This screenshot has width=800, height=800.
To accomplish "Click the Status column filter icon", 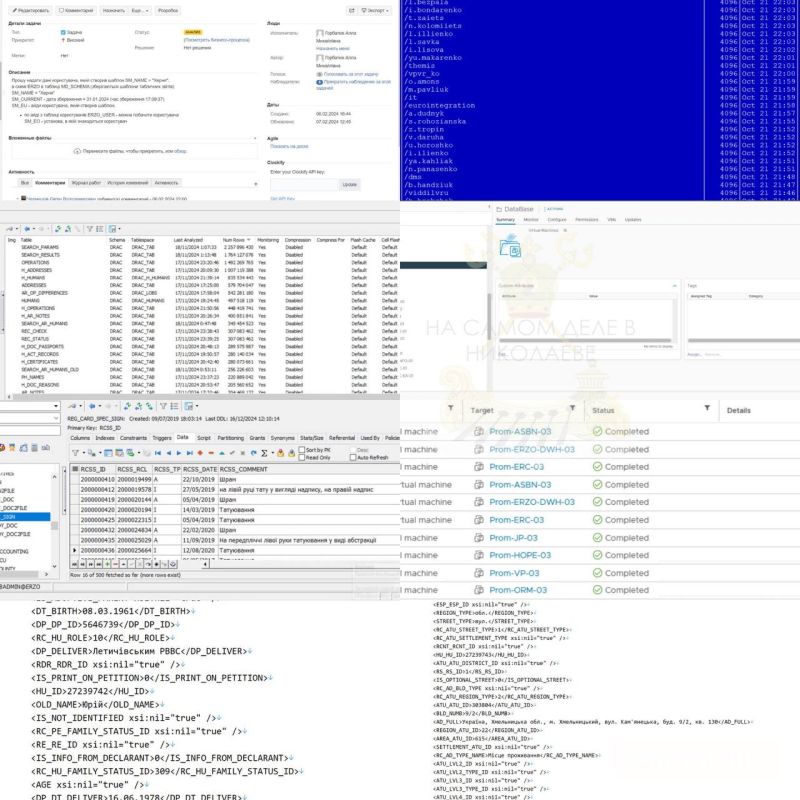I will 707,408.
